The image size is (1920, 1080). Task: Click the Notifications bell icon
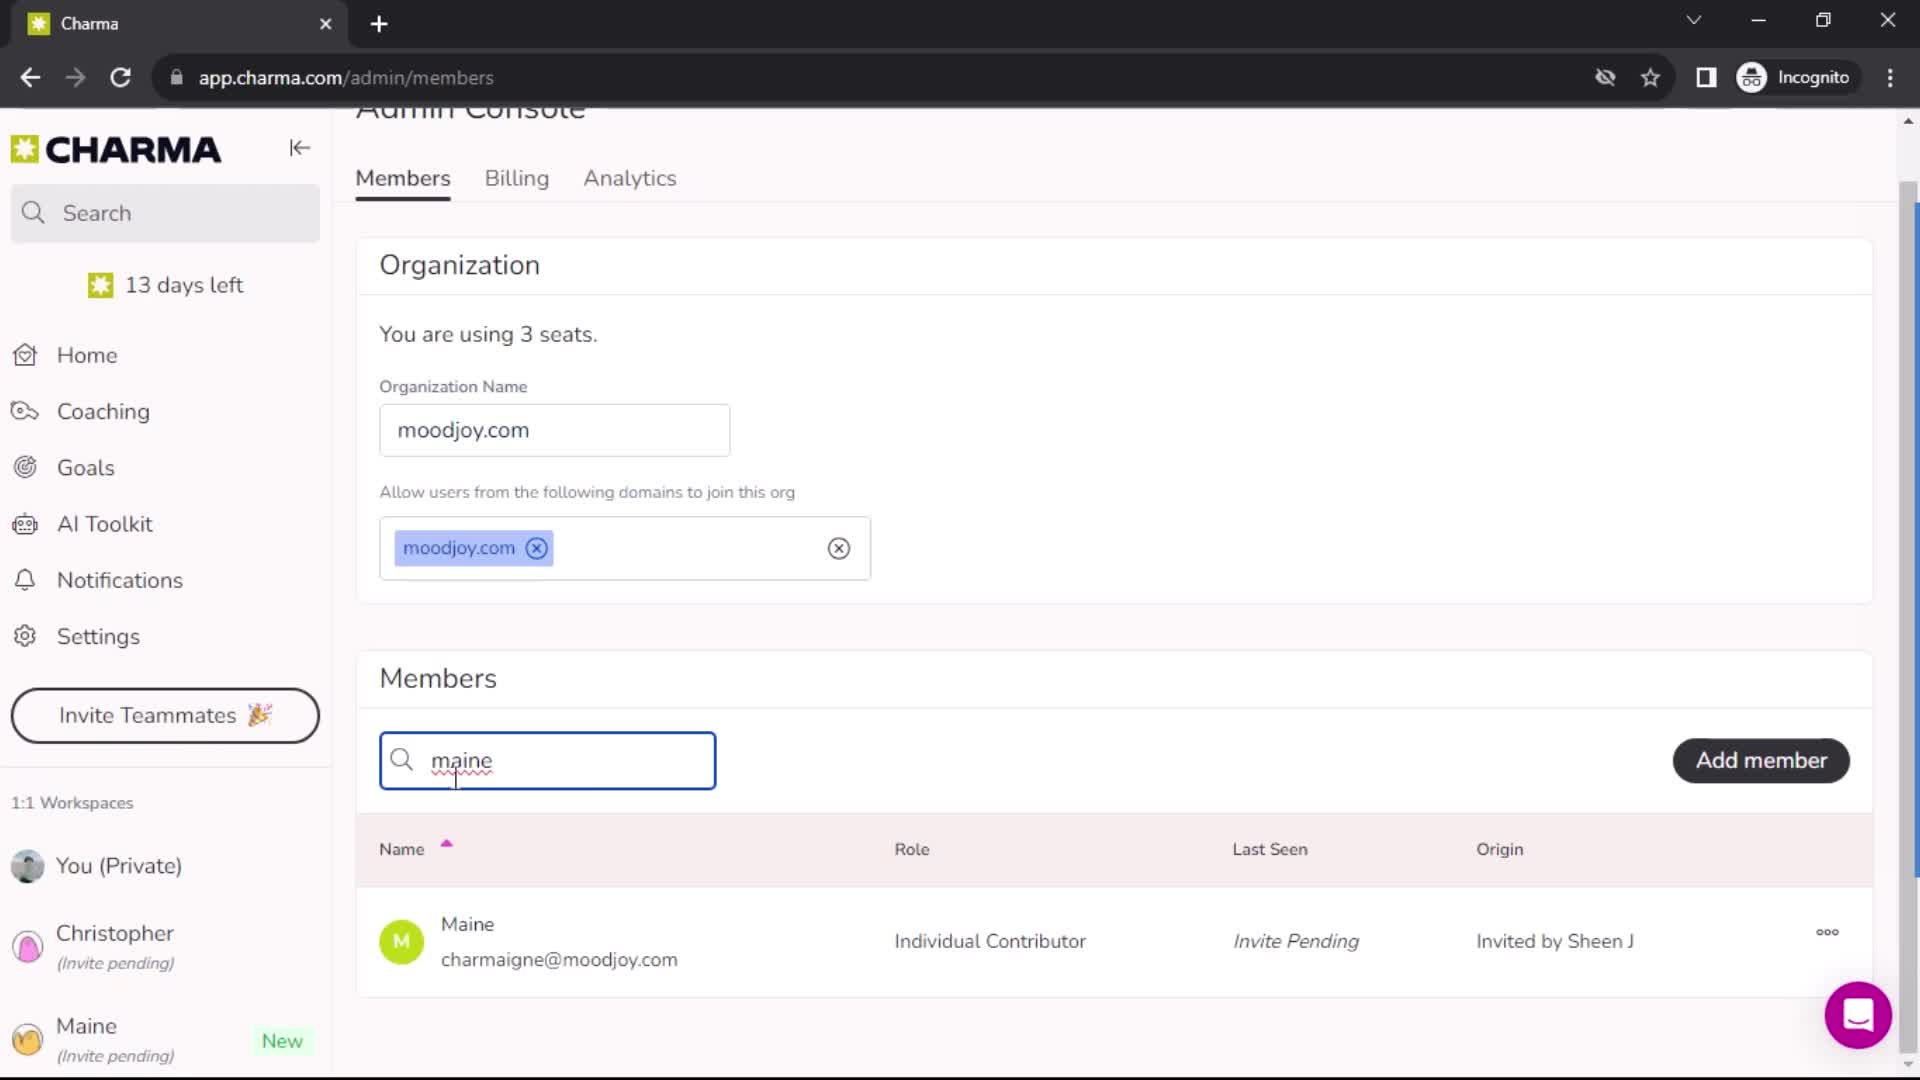pyautogui.click(x=25, y=580)
